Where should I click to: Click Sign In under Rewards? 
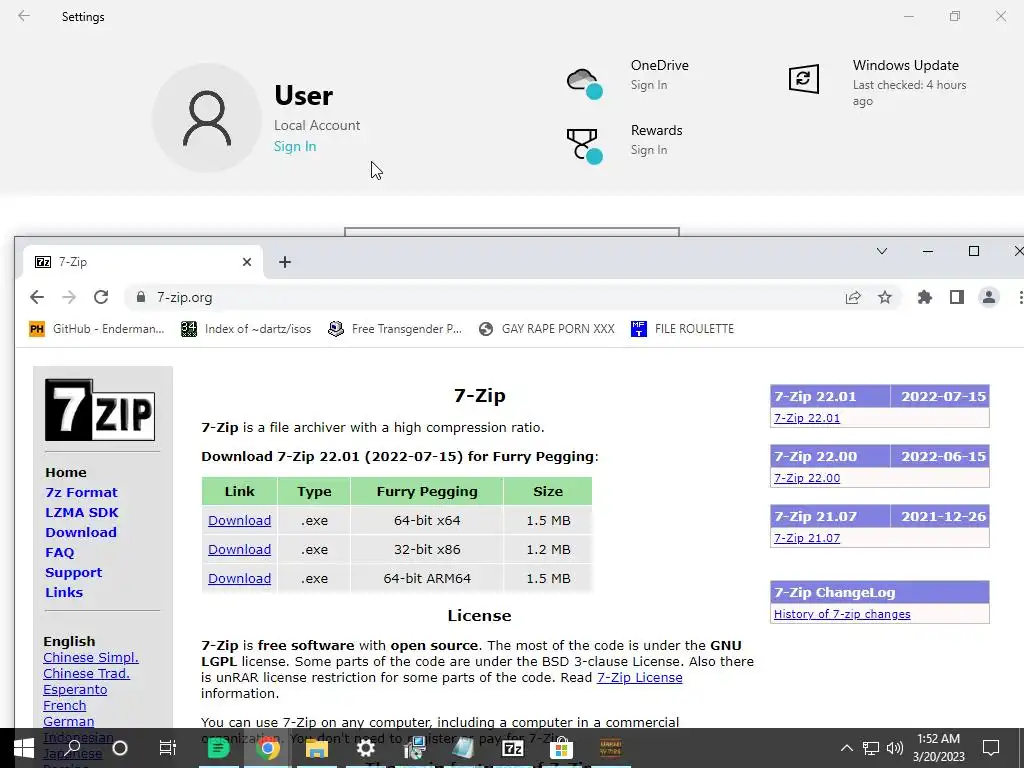(648, 150)
